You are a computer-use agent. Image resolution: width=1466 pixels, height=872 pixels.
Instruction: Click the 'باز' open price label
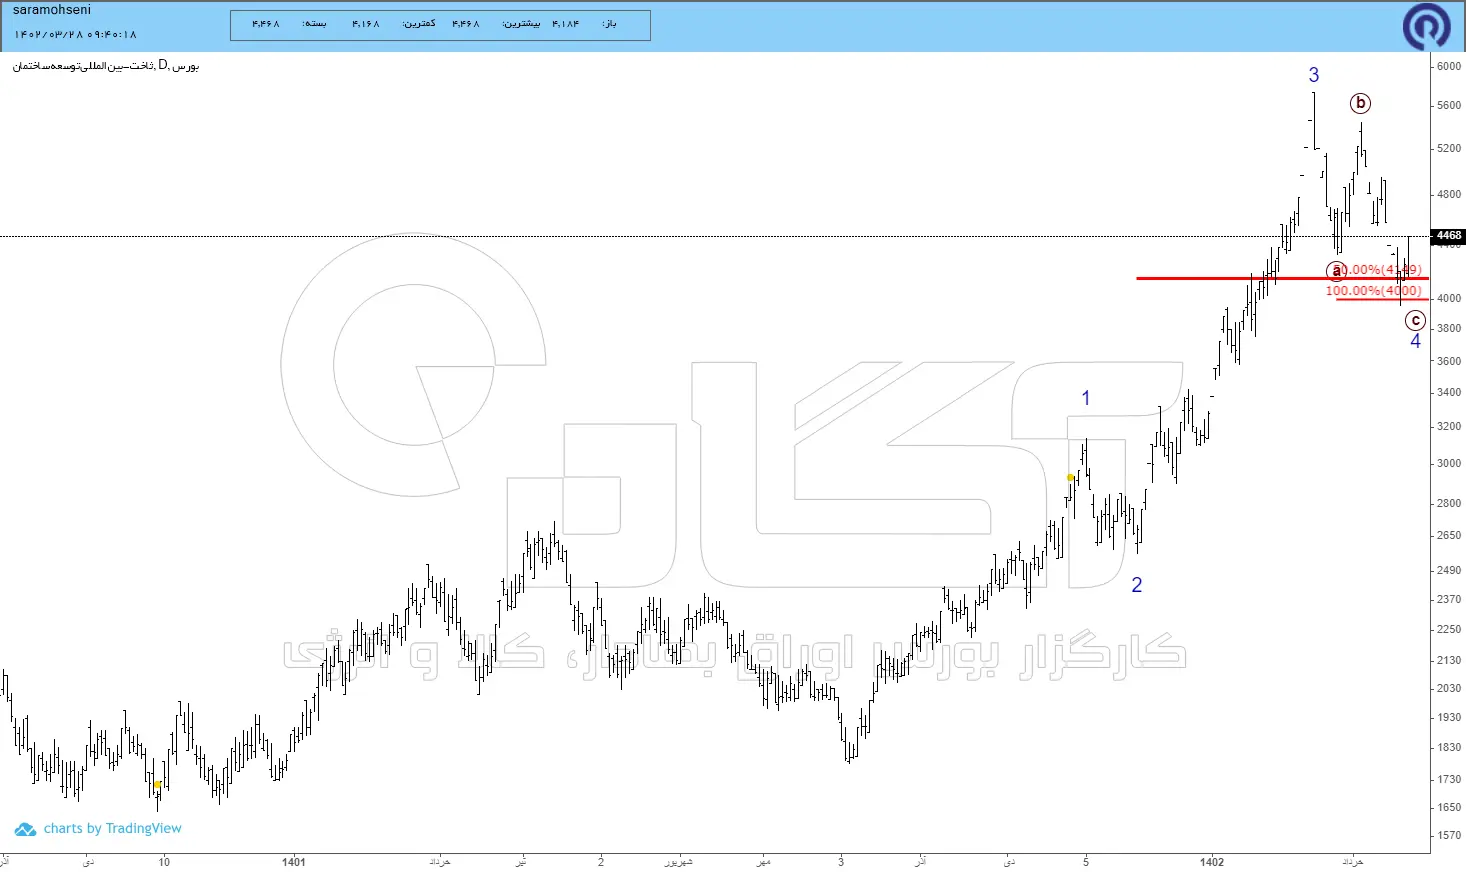click(609, 24)
